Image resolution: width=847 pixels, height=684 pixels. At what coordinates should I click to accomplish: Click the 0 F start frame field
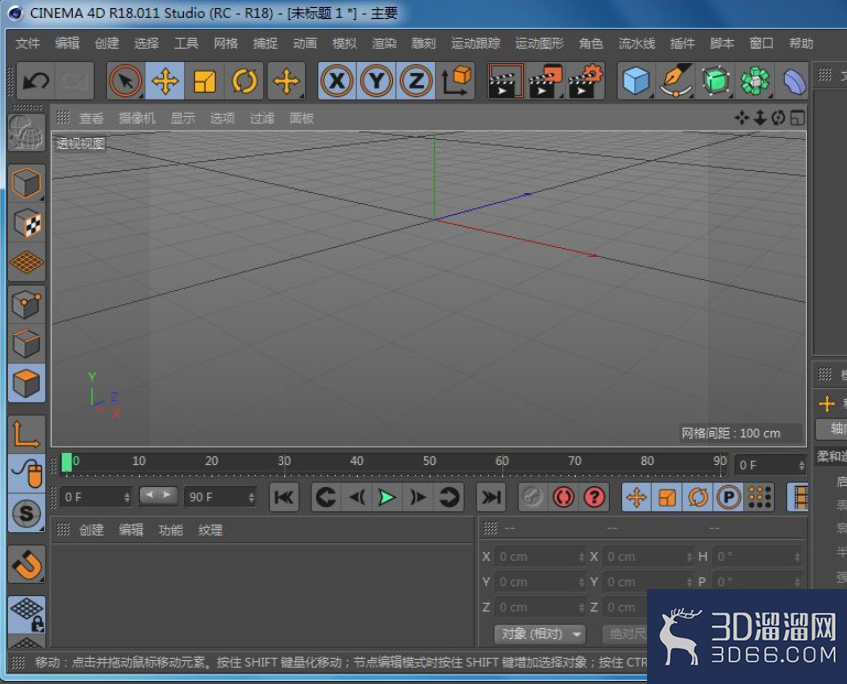click(96, 497)
